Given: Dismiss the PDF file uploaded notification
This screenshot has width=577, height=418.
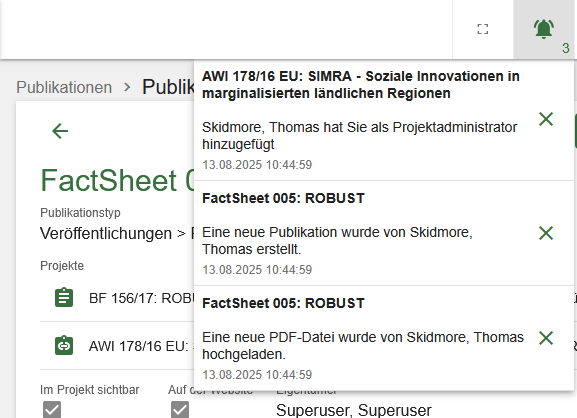Looking at the screenshot, I should click(x=546, y=338).
